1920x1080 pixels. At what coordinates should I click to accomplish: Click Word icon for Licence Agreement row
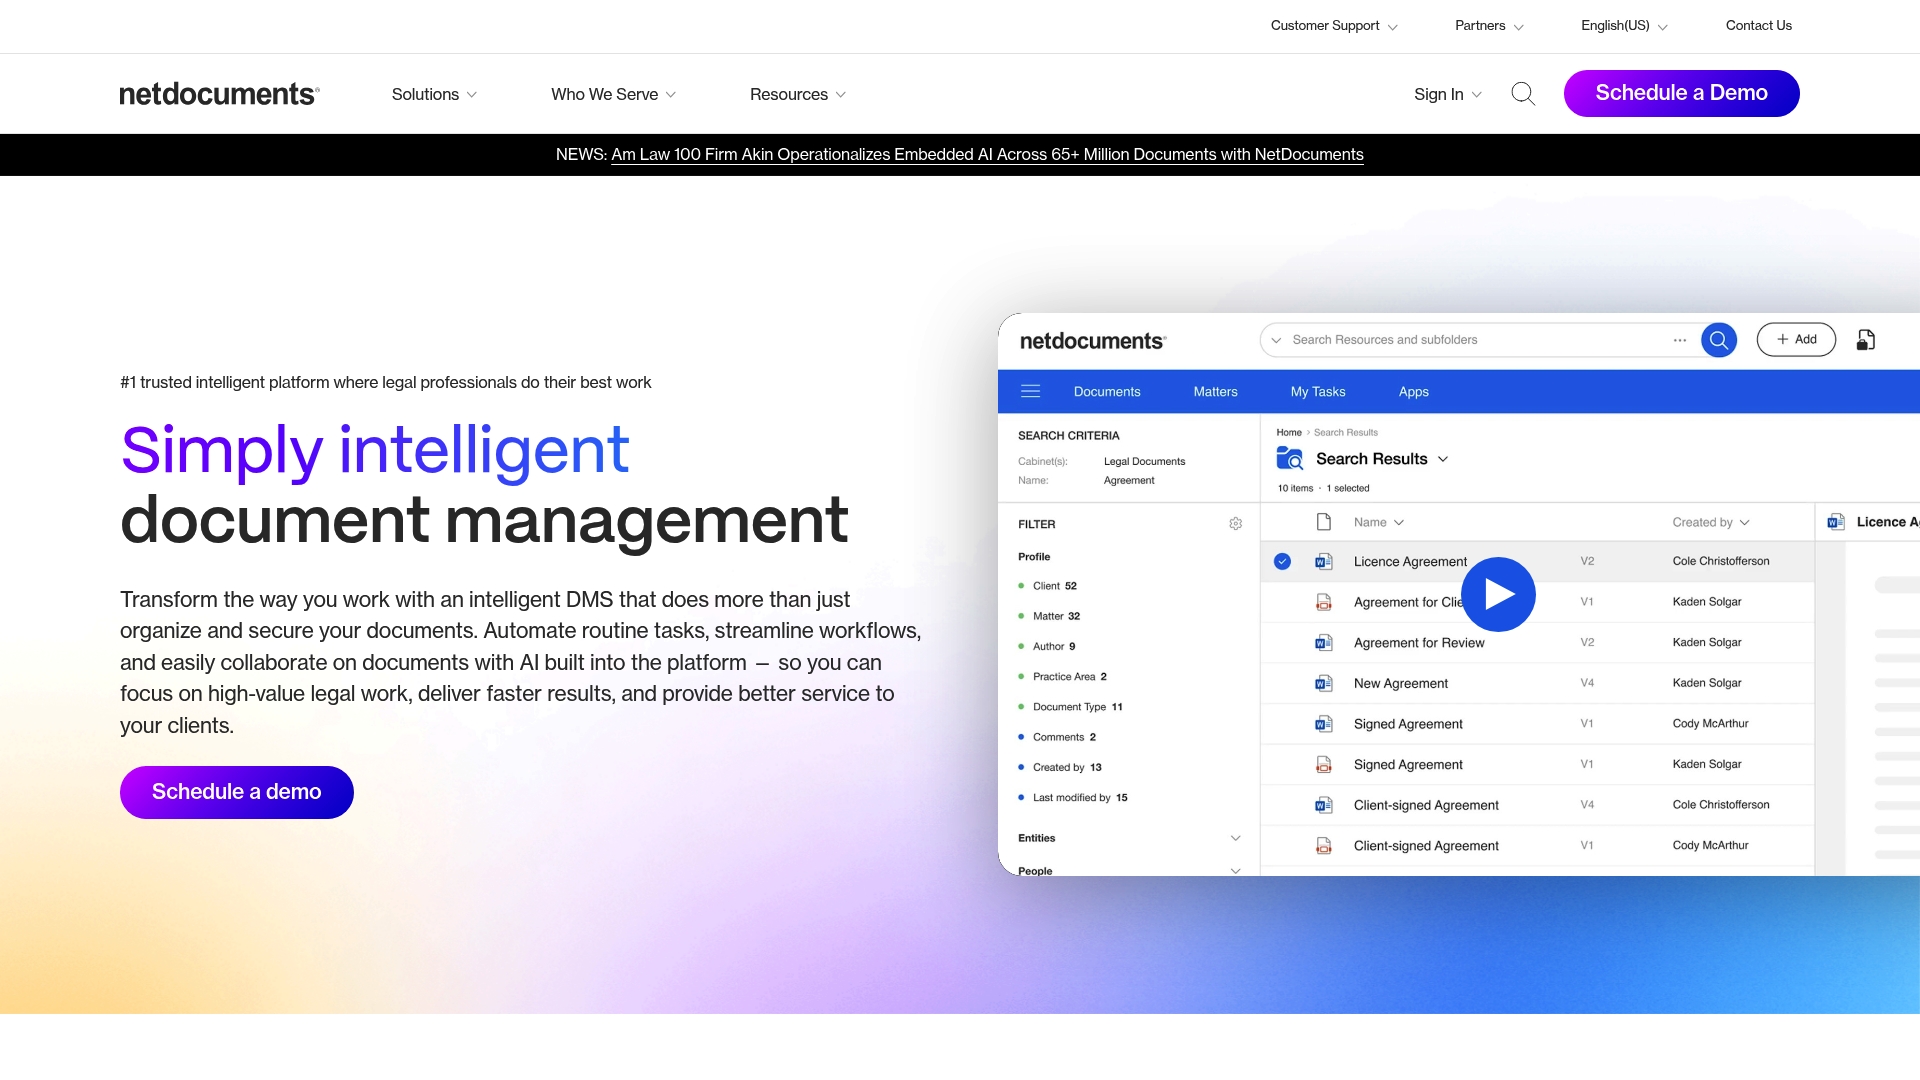tap(1323, 562)
